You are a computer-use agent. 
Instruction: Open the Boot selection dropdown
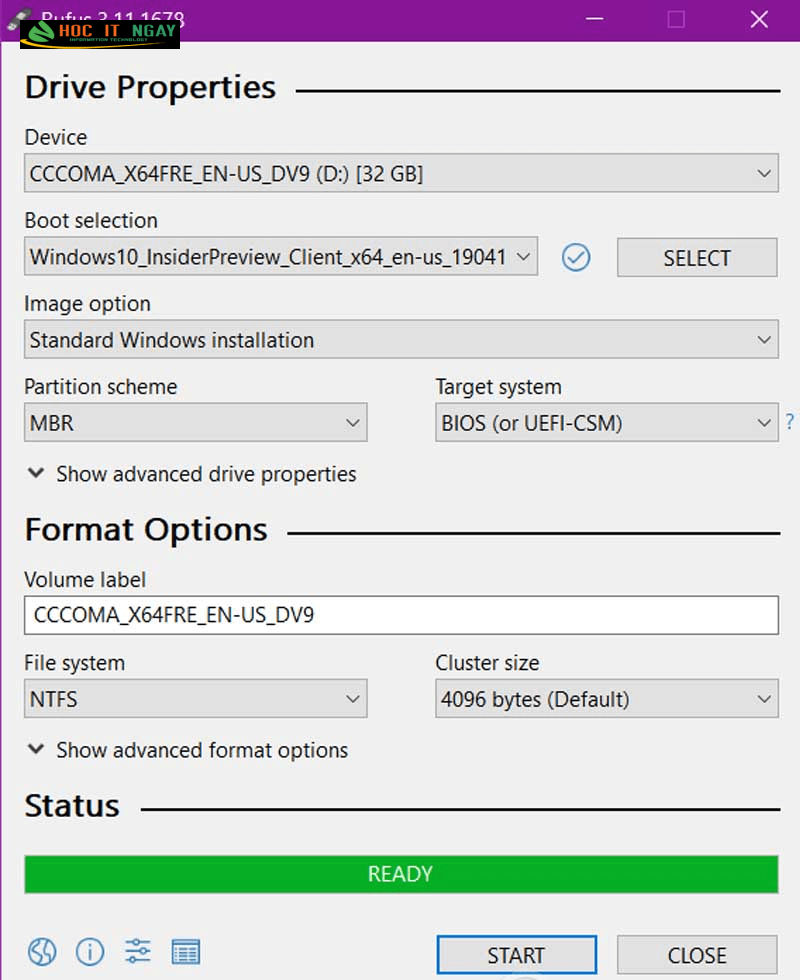281,256
